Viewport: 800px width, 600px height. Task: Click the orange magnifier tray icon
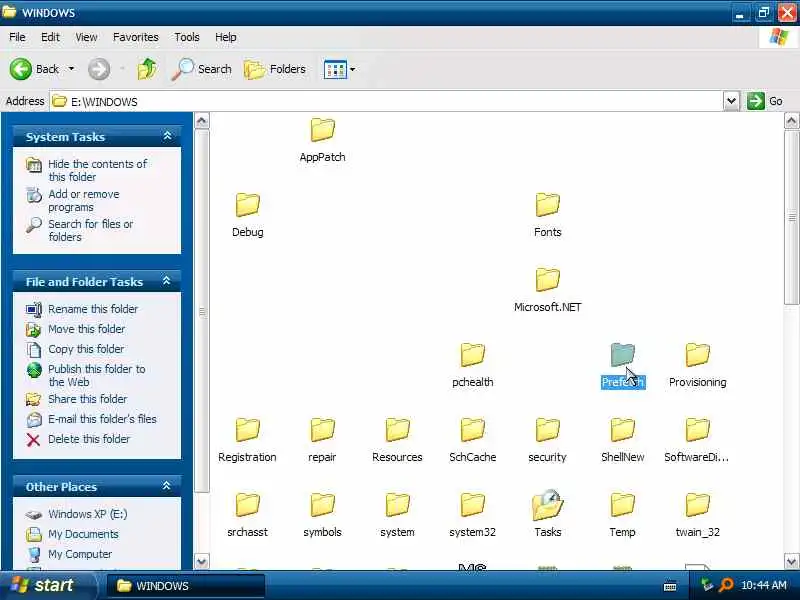click(x=725, y=585)
